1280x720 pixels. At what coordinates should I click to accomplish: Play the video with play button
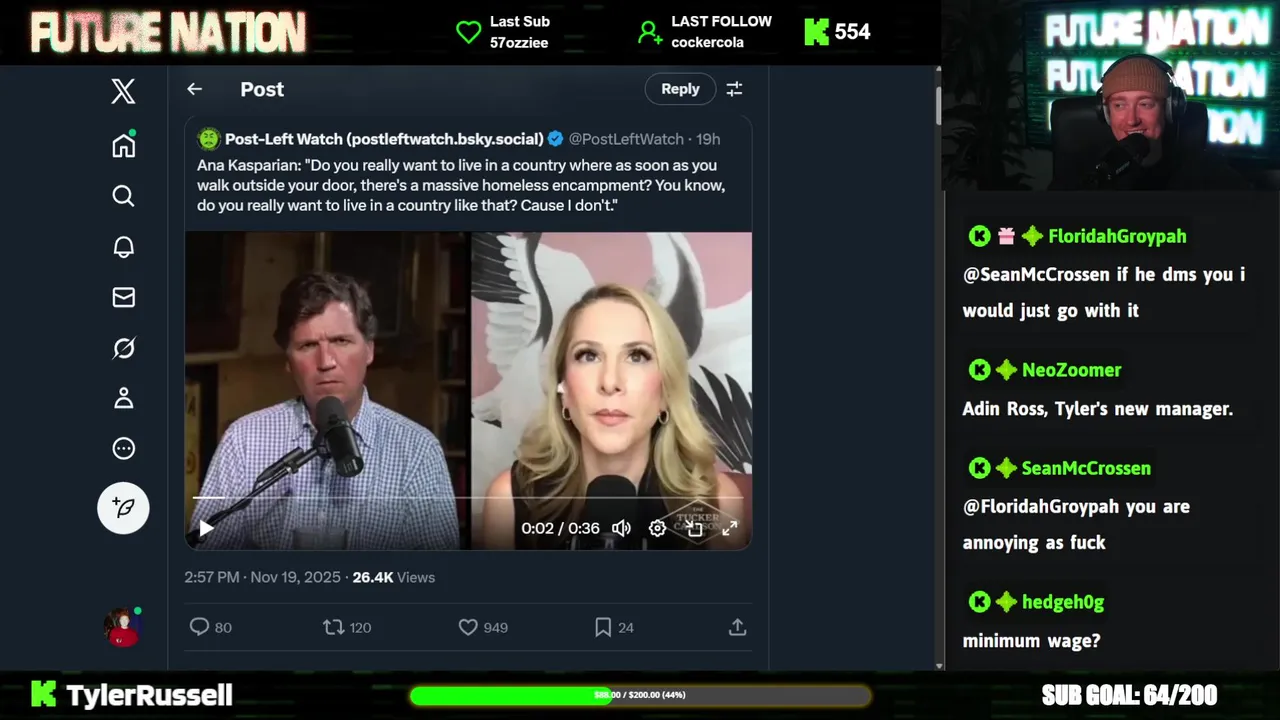[206, 528]
